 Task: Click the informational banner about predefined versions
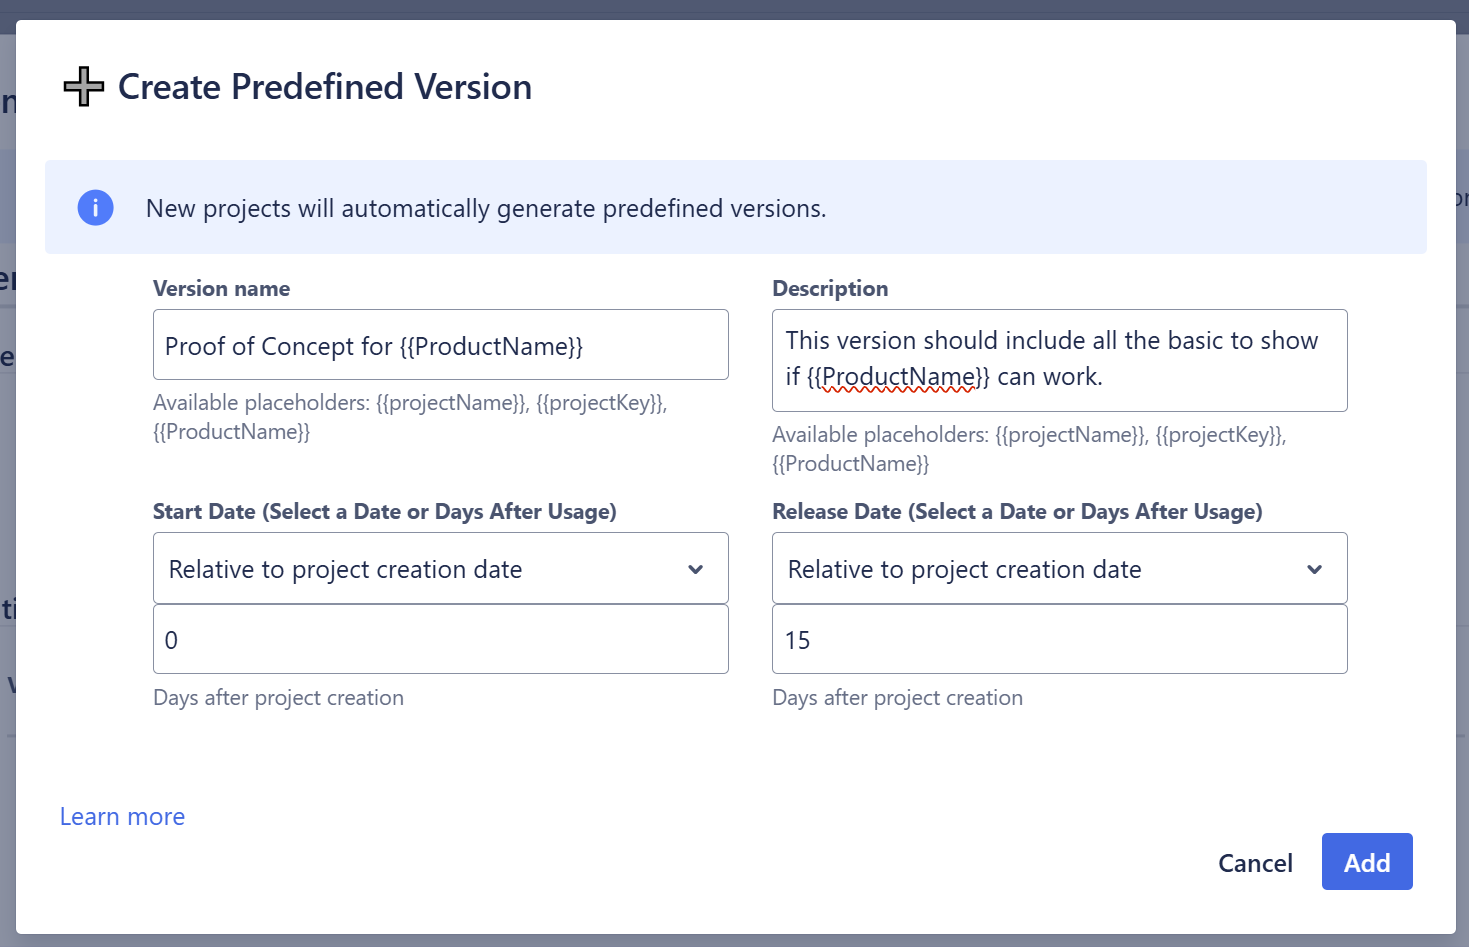click(735, 207)
